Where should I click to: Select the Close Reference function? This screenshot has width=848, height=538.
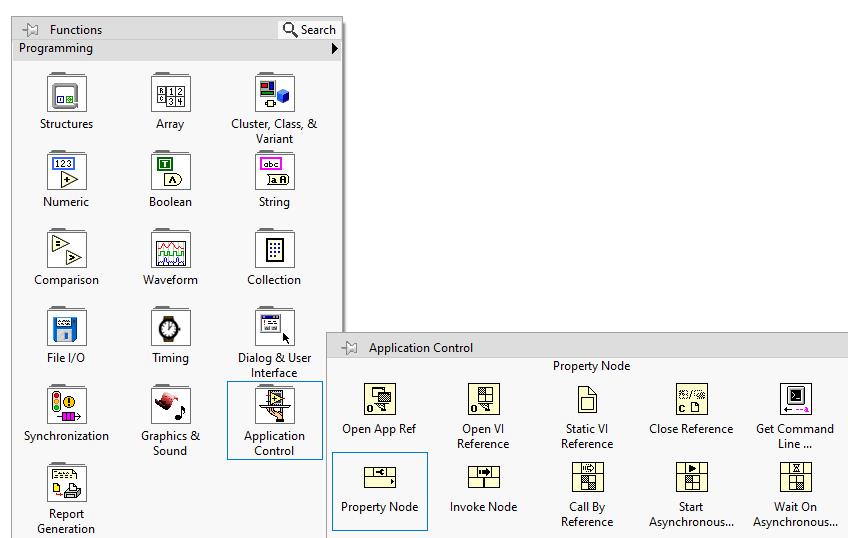(691, 399)
